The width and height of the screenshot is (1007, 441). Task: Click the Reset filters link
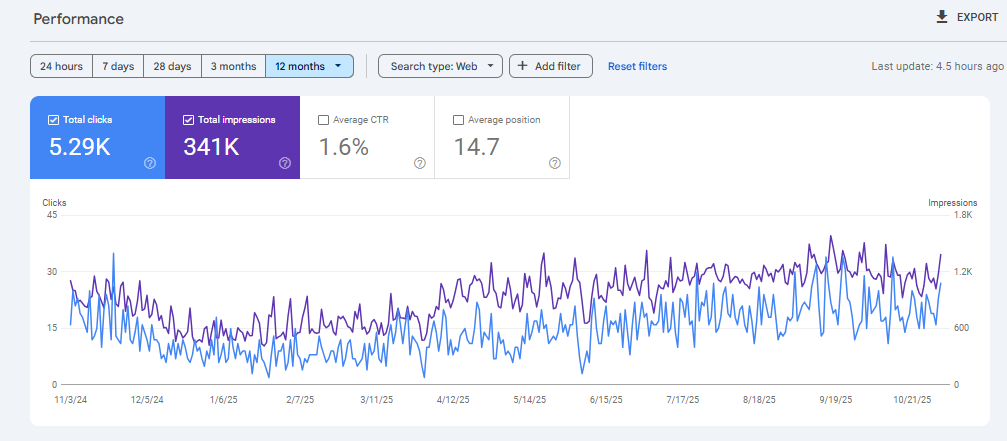tap(637, 67)
